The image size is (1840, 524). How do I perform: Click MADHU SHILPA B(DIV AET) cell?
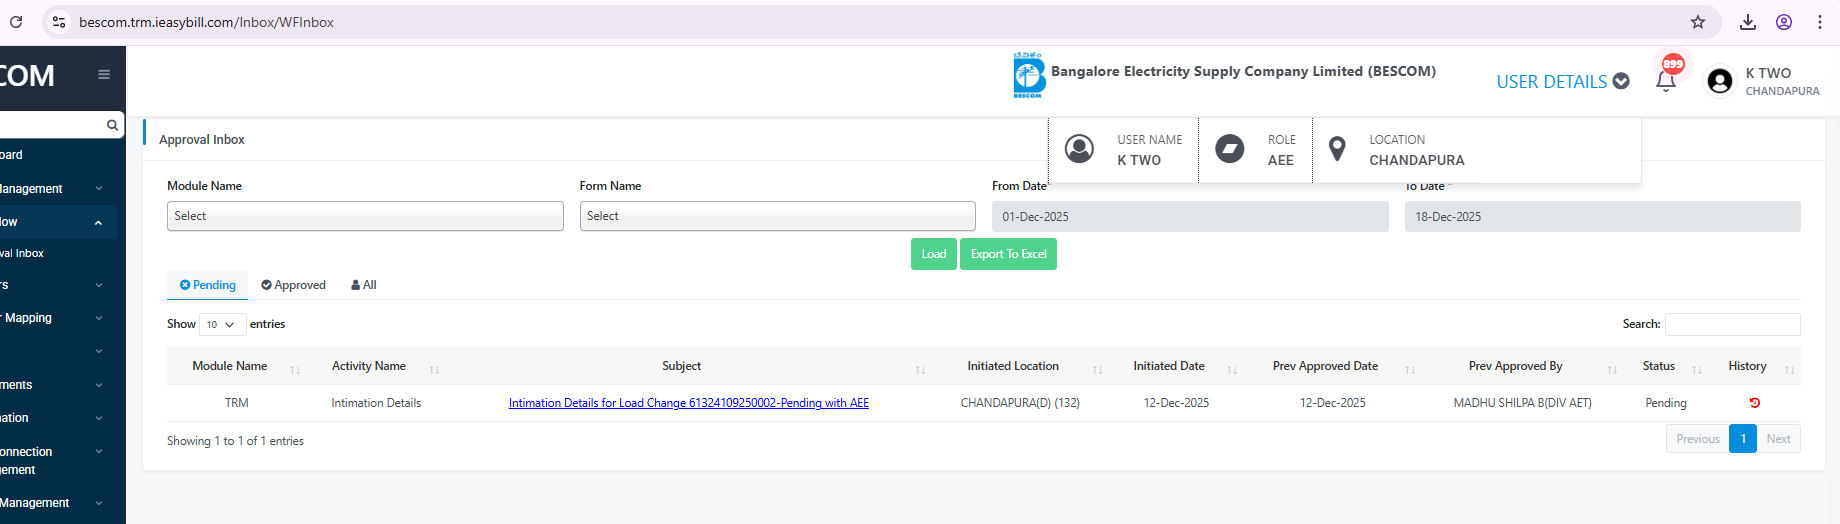pyautogui.click(x=1522, y=403)
